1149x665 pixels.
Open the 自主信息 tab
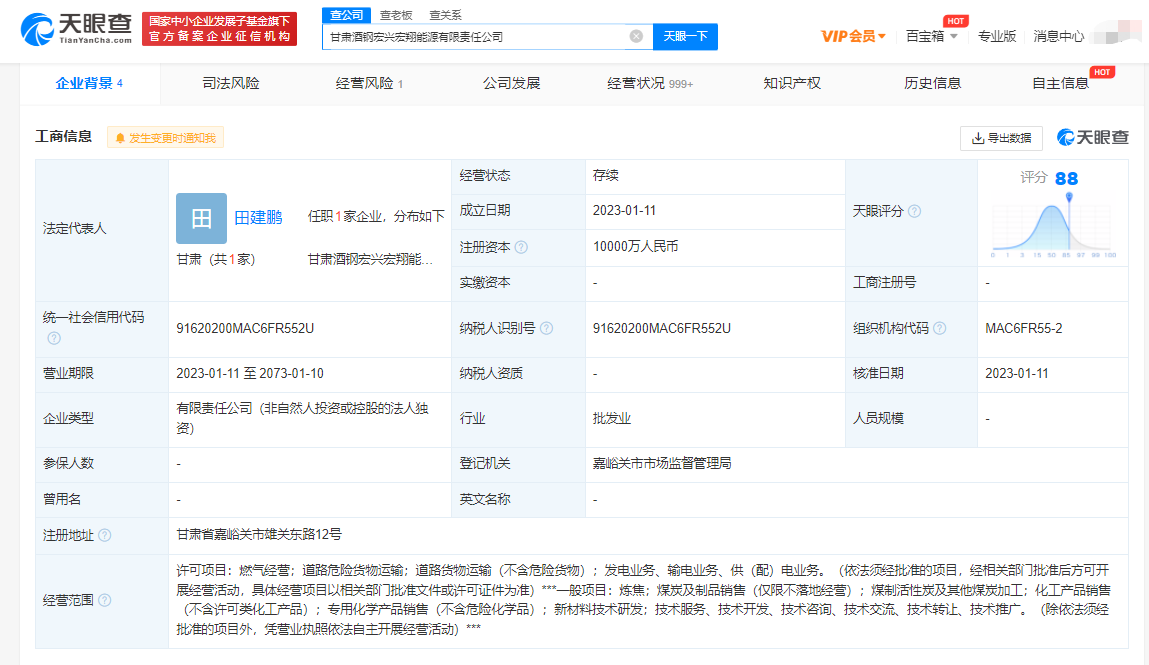[1060, 83]
